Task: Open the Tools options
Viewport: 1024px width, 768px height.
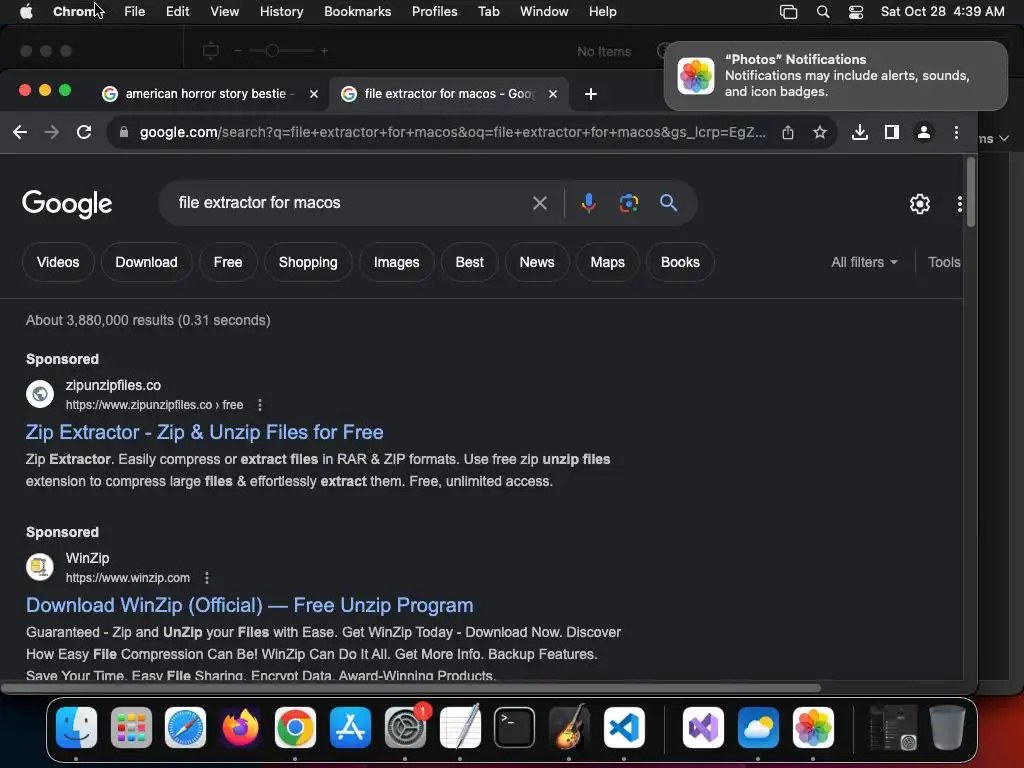Action: pyautogui.click(x=944, y=263)
